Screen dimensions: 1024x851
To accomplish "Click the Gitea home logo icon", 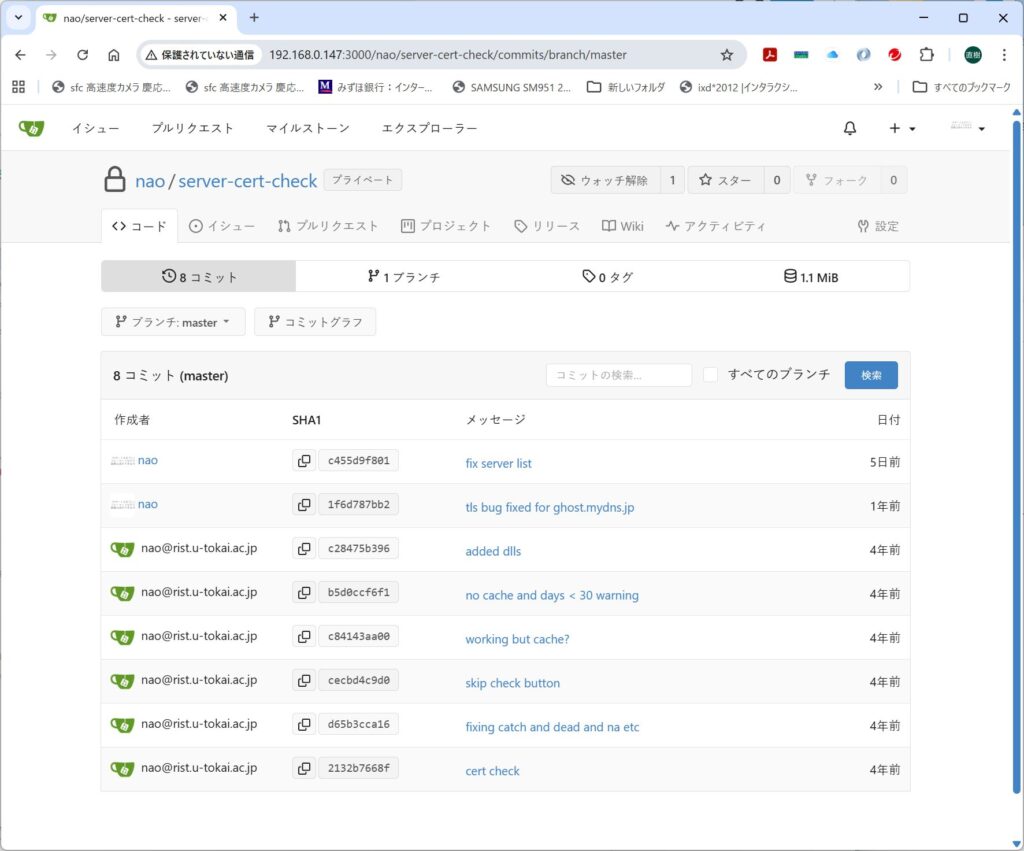I will click(31, 128).
